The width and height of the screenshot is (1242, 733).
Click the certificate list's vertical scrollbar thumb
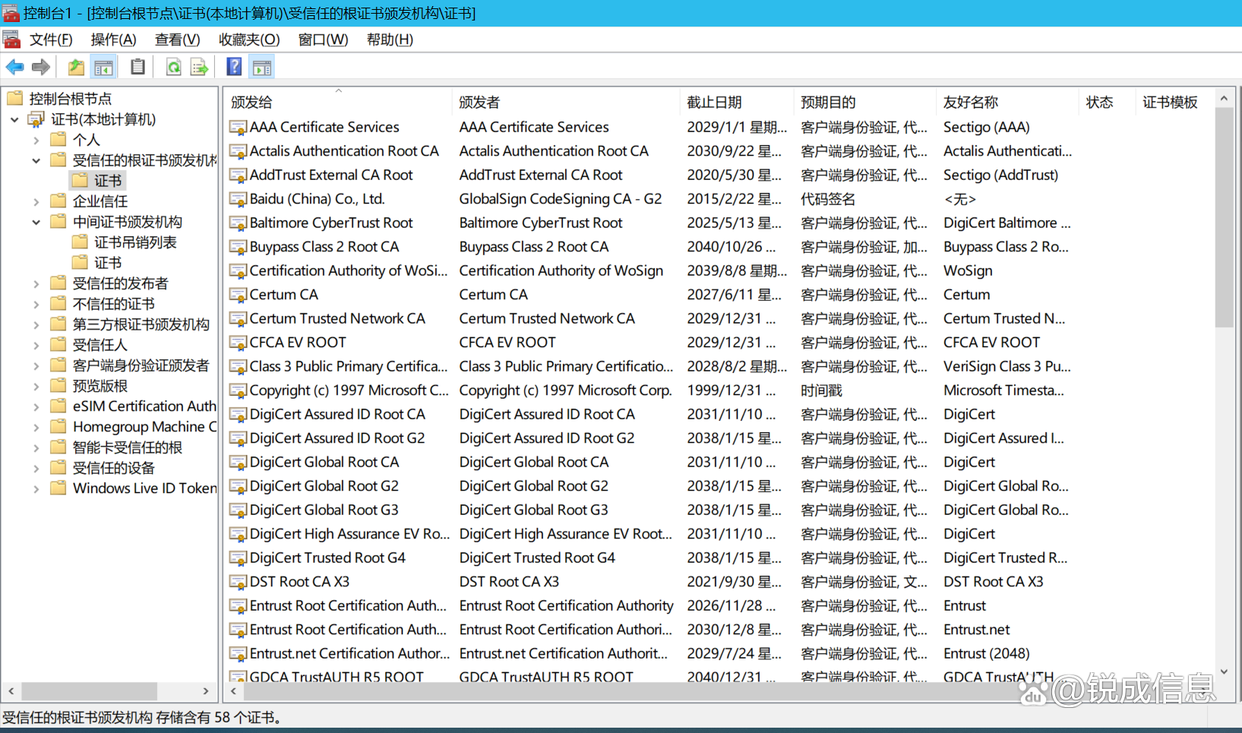click(x=1224, y=217)
